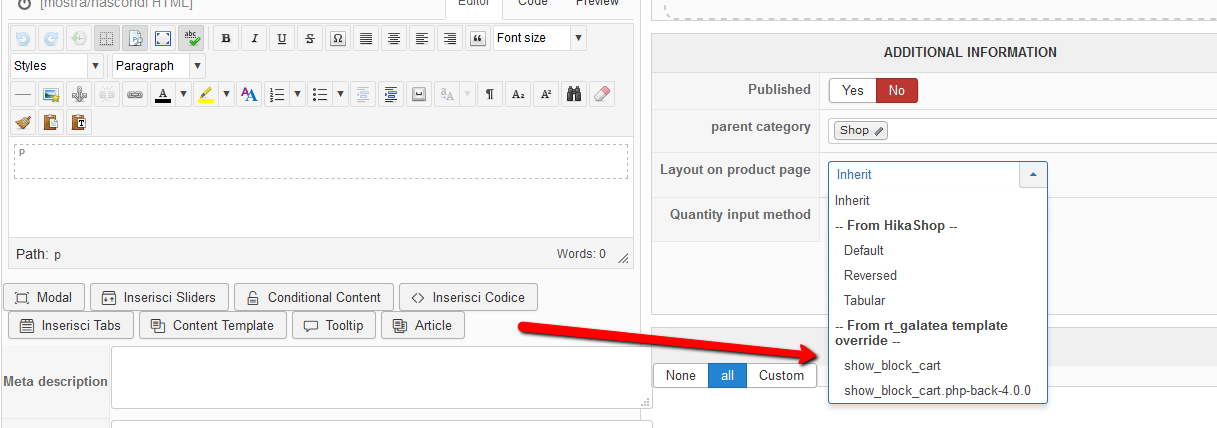Set Published to Yes
This screenshot has width=1217, height=428.
[852, 90]
